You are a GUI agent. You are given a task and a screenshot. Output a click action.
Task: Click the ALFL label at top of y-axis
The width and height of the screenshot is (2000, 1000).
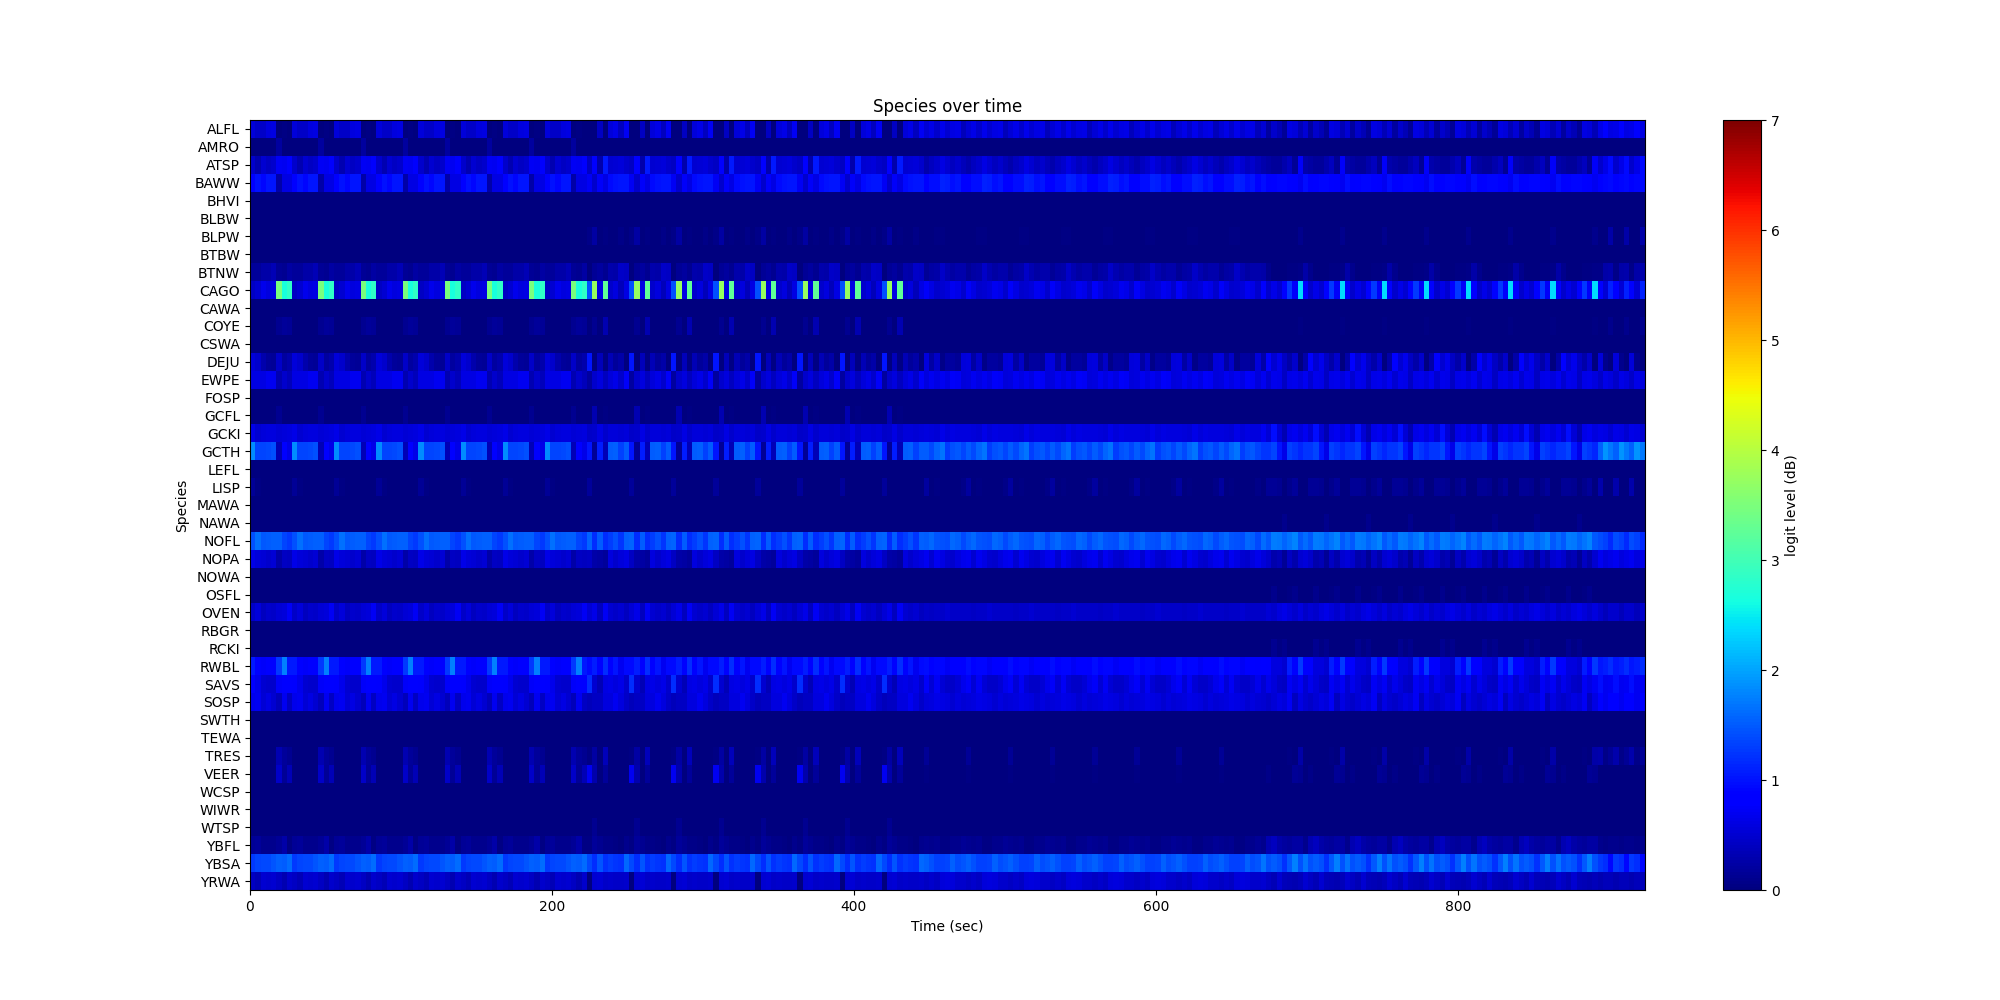click(x=222, y=129)
